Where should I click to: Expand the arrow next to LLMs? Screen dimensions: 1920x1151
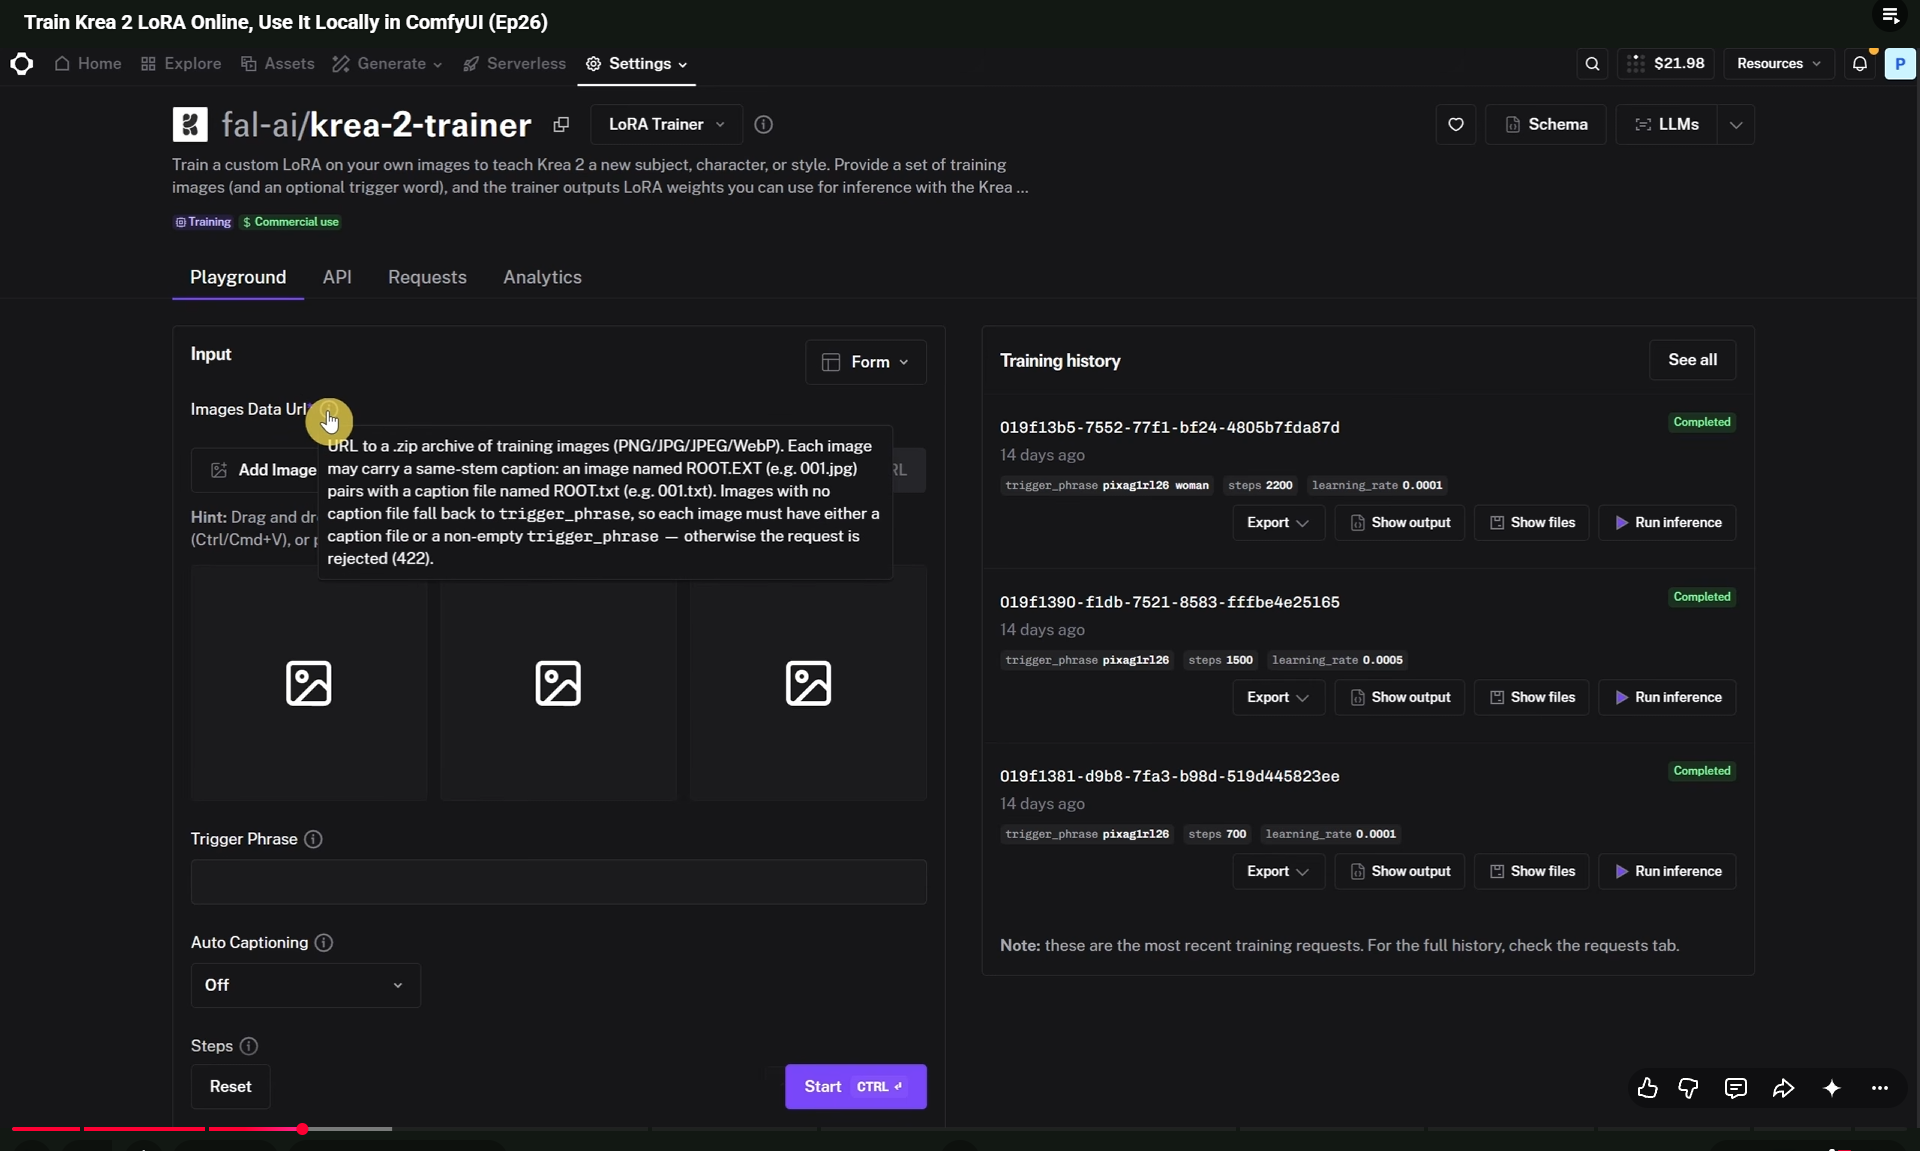tap(1736, 125)
